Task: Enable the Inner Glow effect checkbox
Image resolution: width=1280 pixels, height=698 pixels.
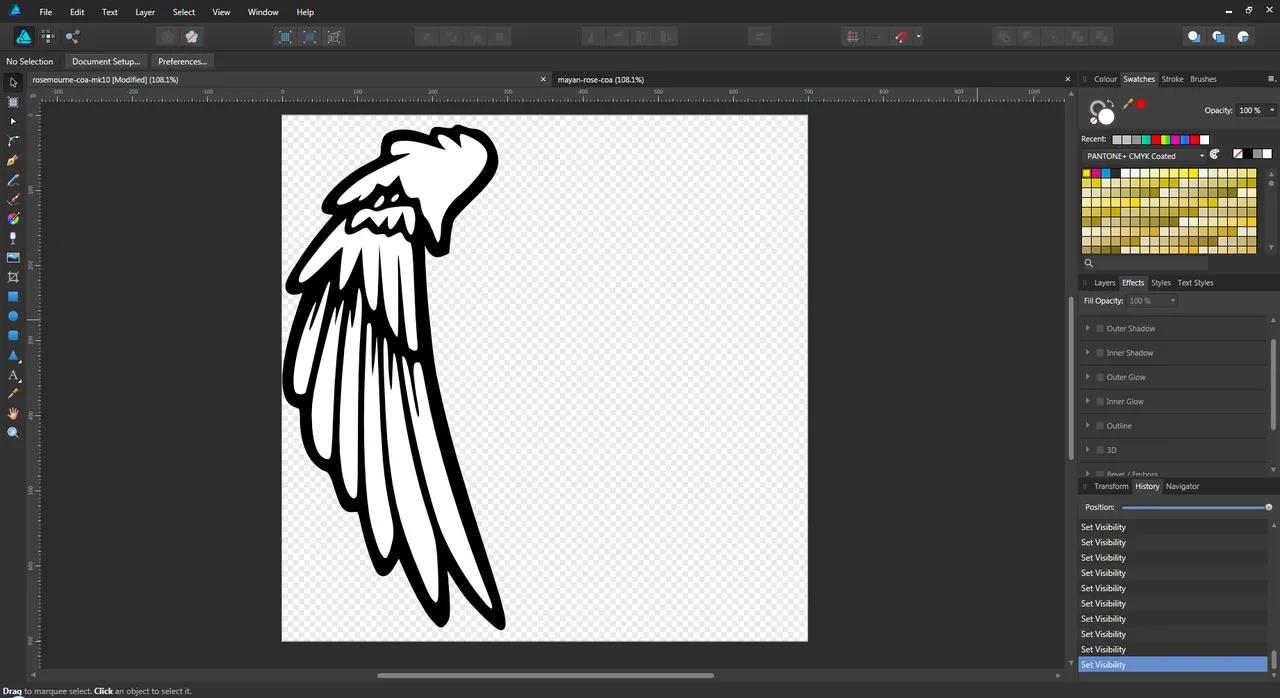Action: tap(1100, 401)
